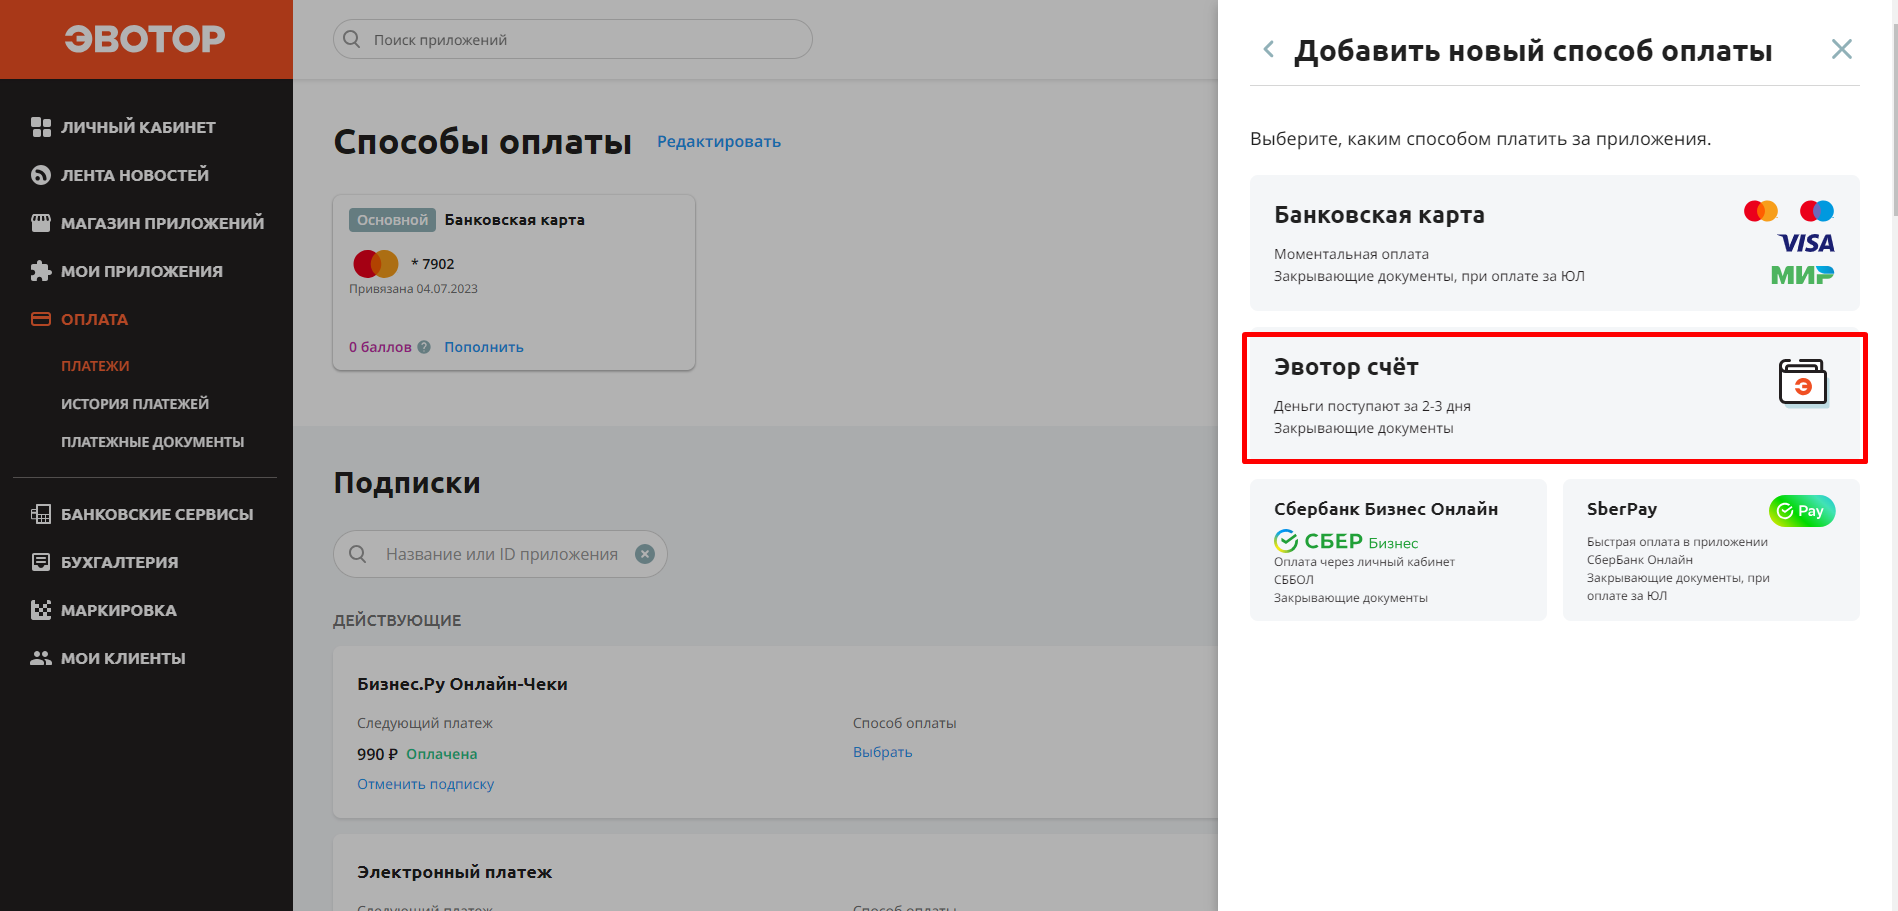Choose Сбербанк Бизнес Онлайн option
Viewport: 1898px width, 911px height.
click(x=1398, y=550)
